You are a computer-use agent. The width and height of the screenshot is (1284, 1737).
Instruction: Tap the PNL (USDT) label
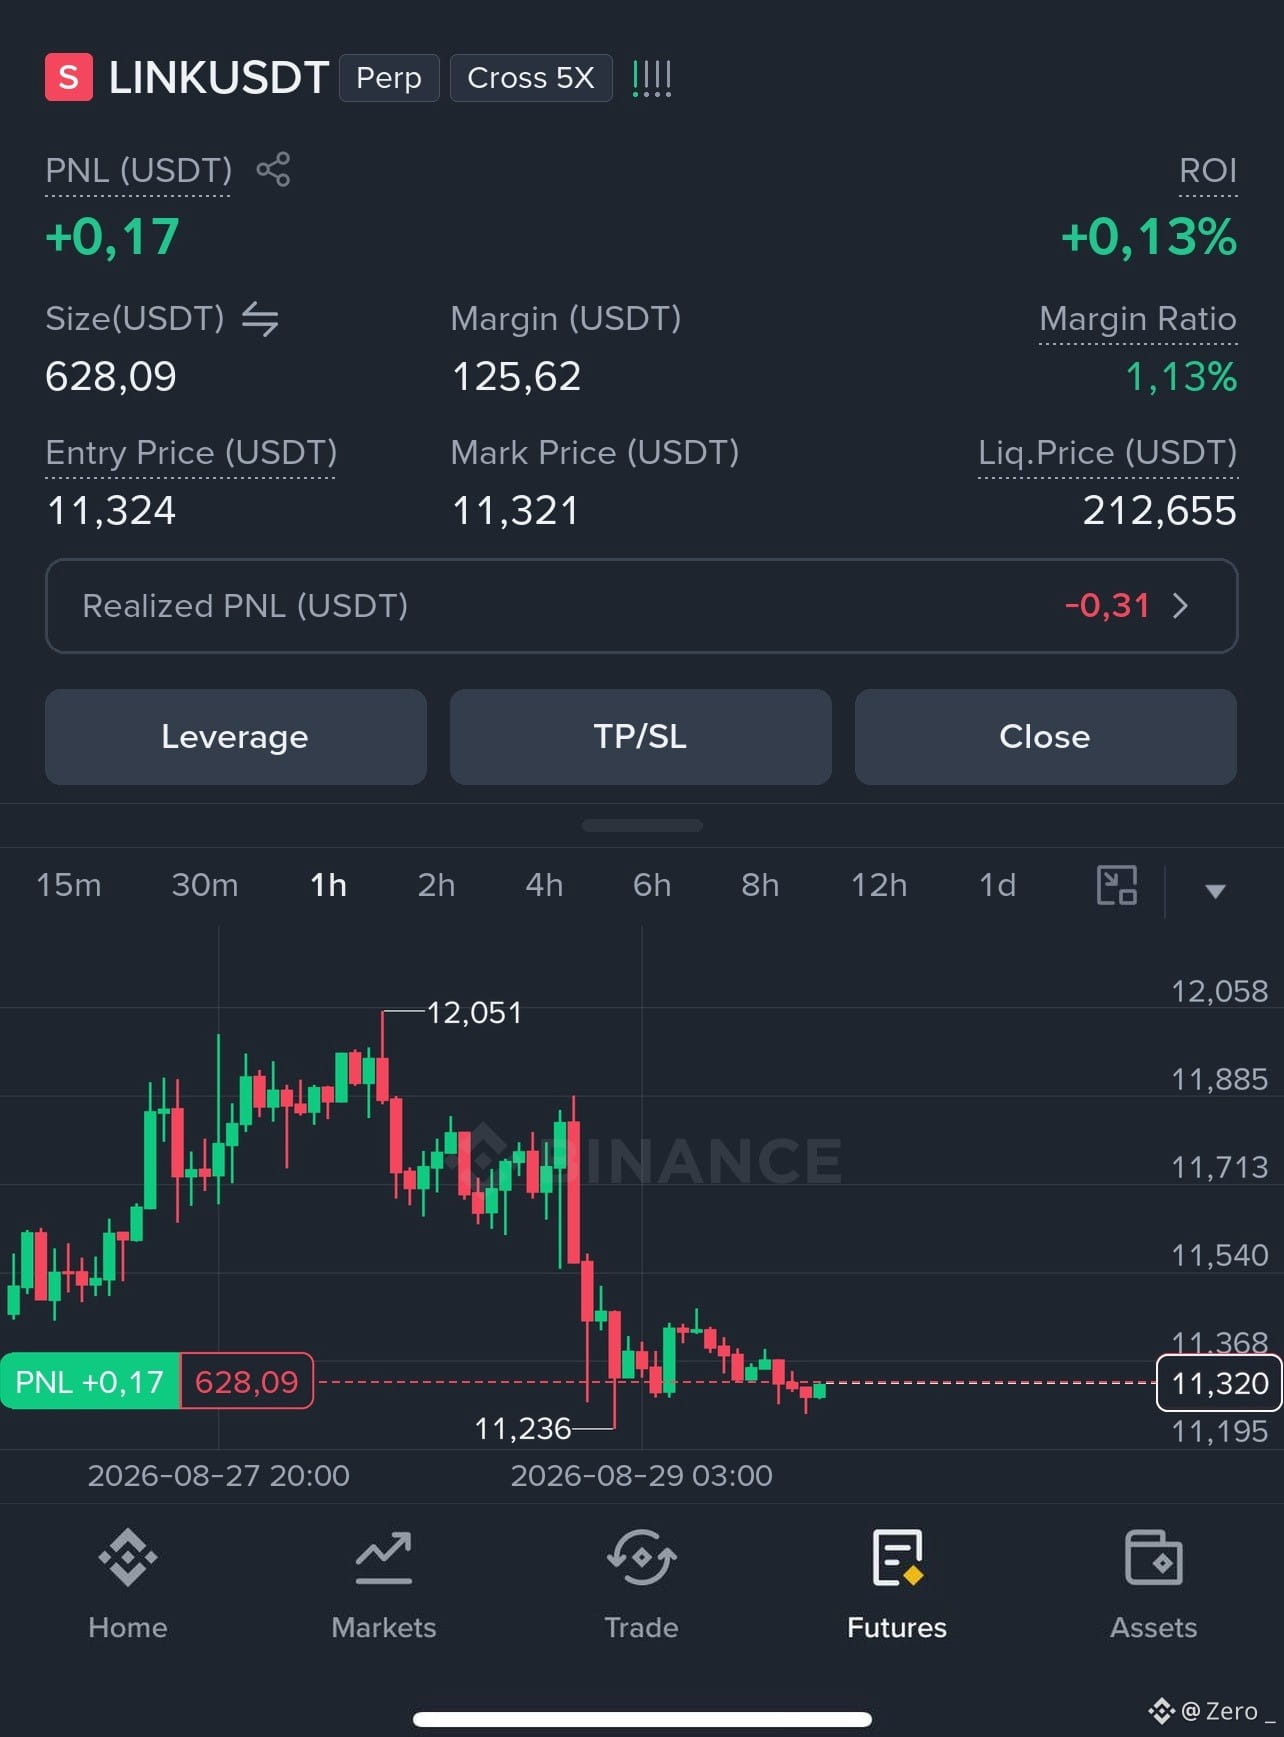pyautogui.click(x=139, y=170)
